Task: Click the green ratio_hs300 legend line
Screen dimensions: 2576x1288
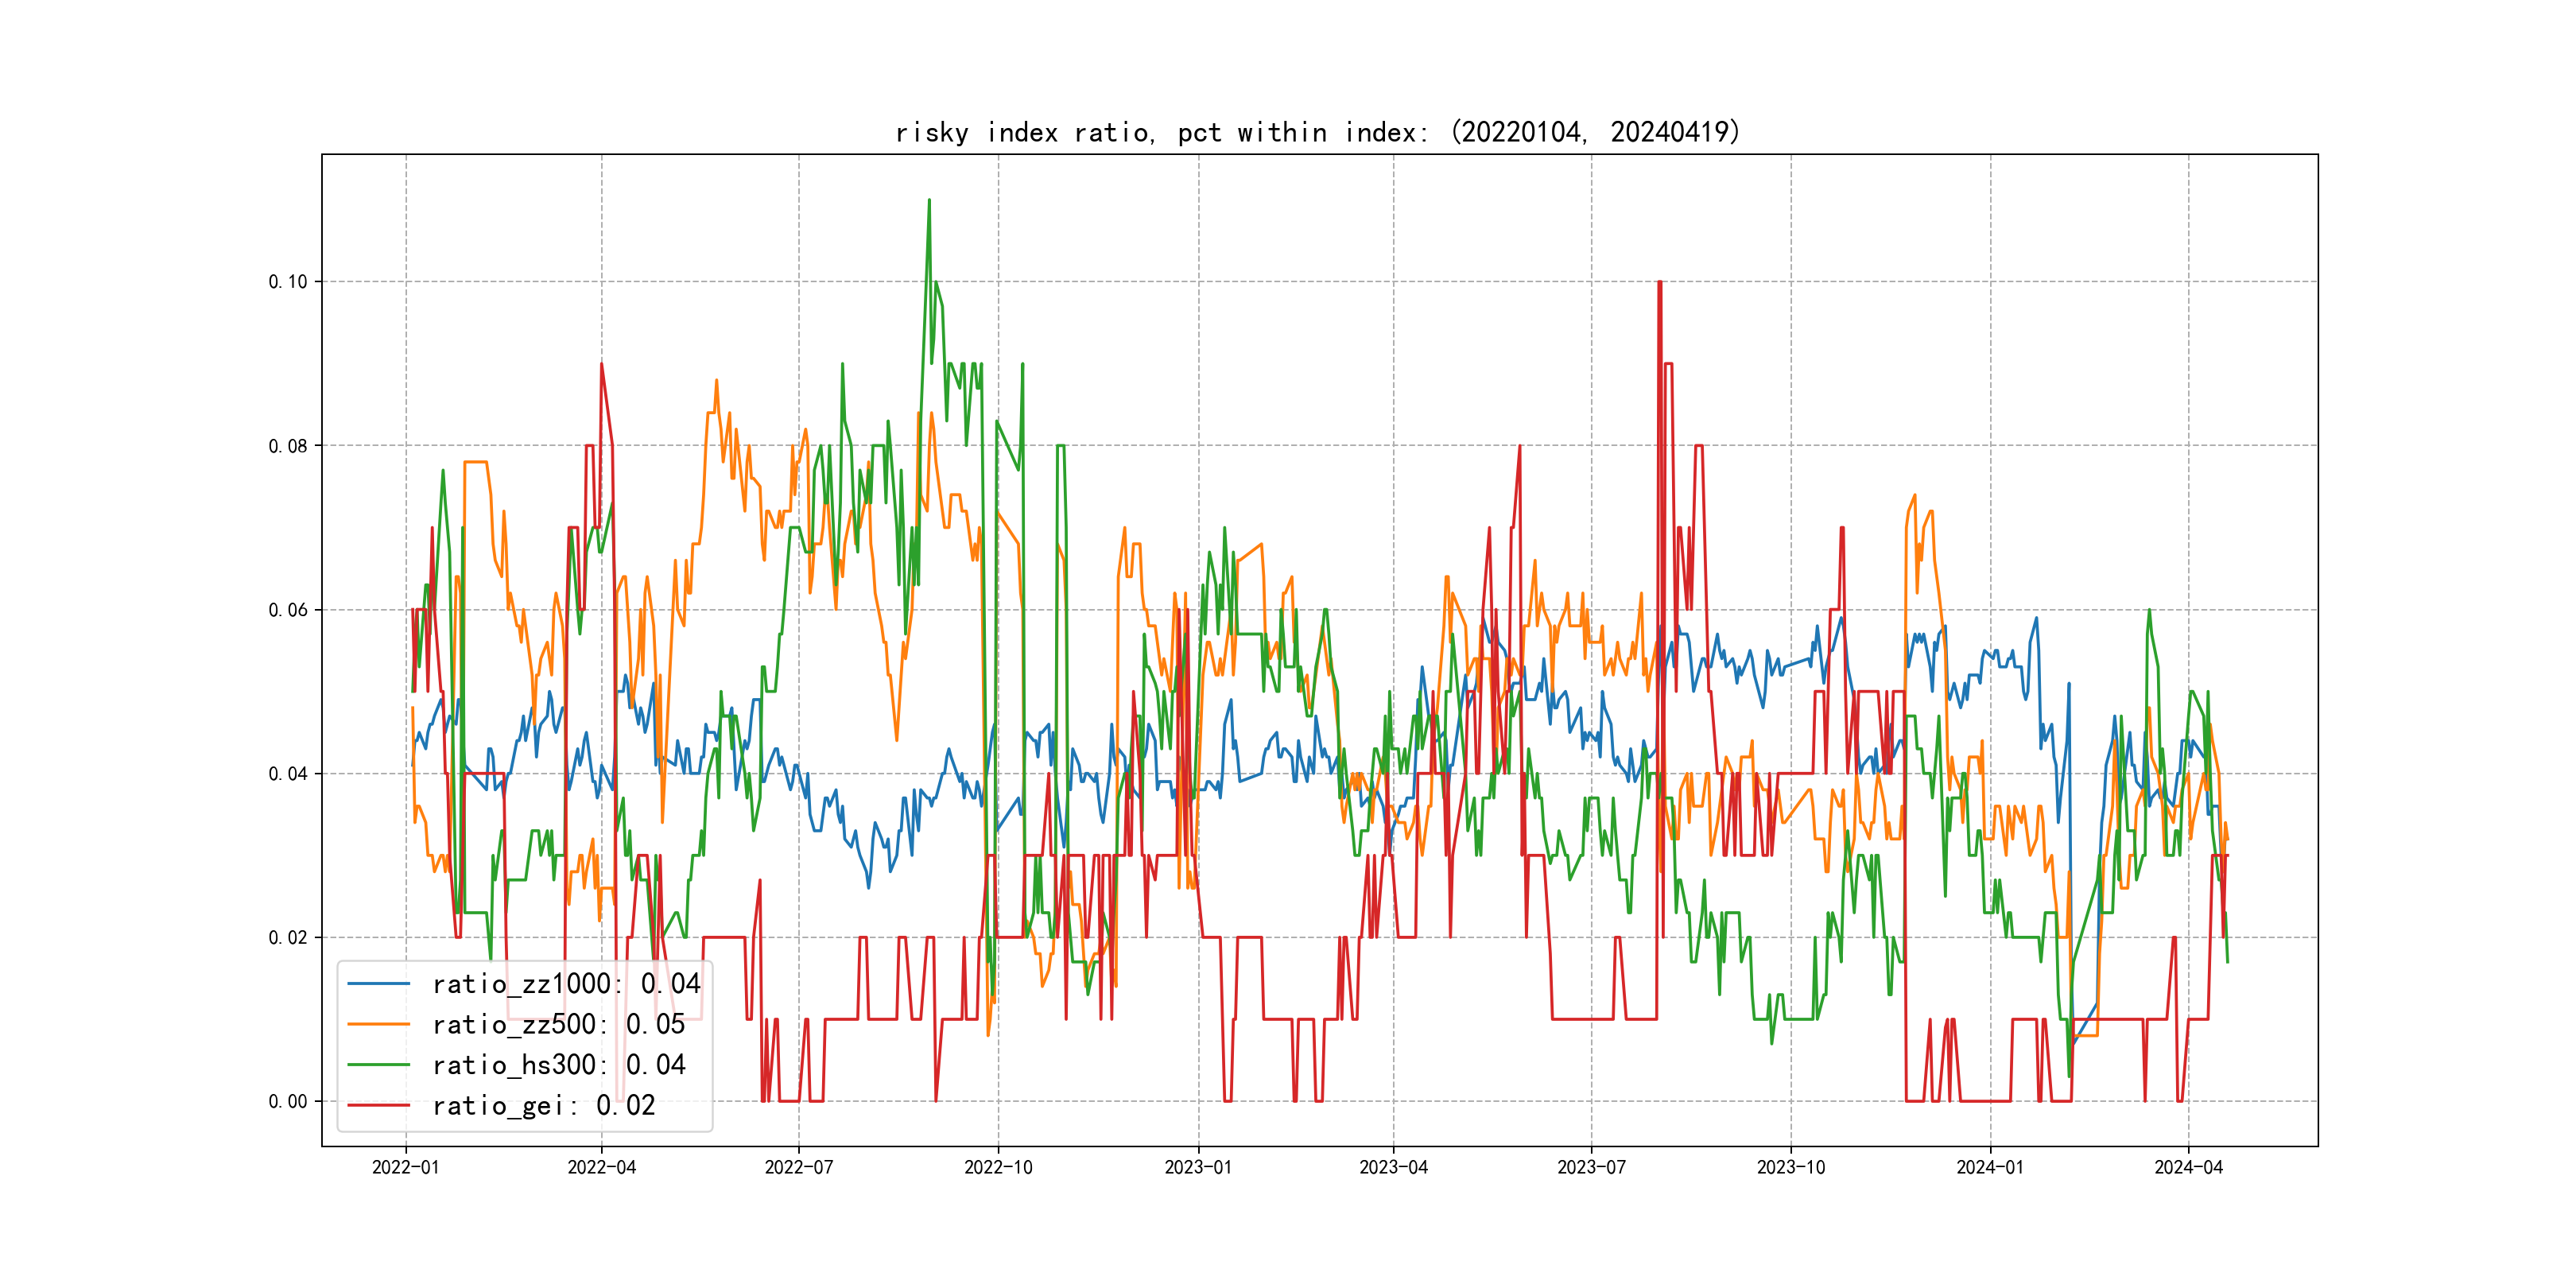Action: point(378,1065)
